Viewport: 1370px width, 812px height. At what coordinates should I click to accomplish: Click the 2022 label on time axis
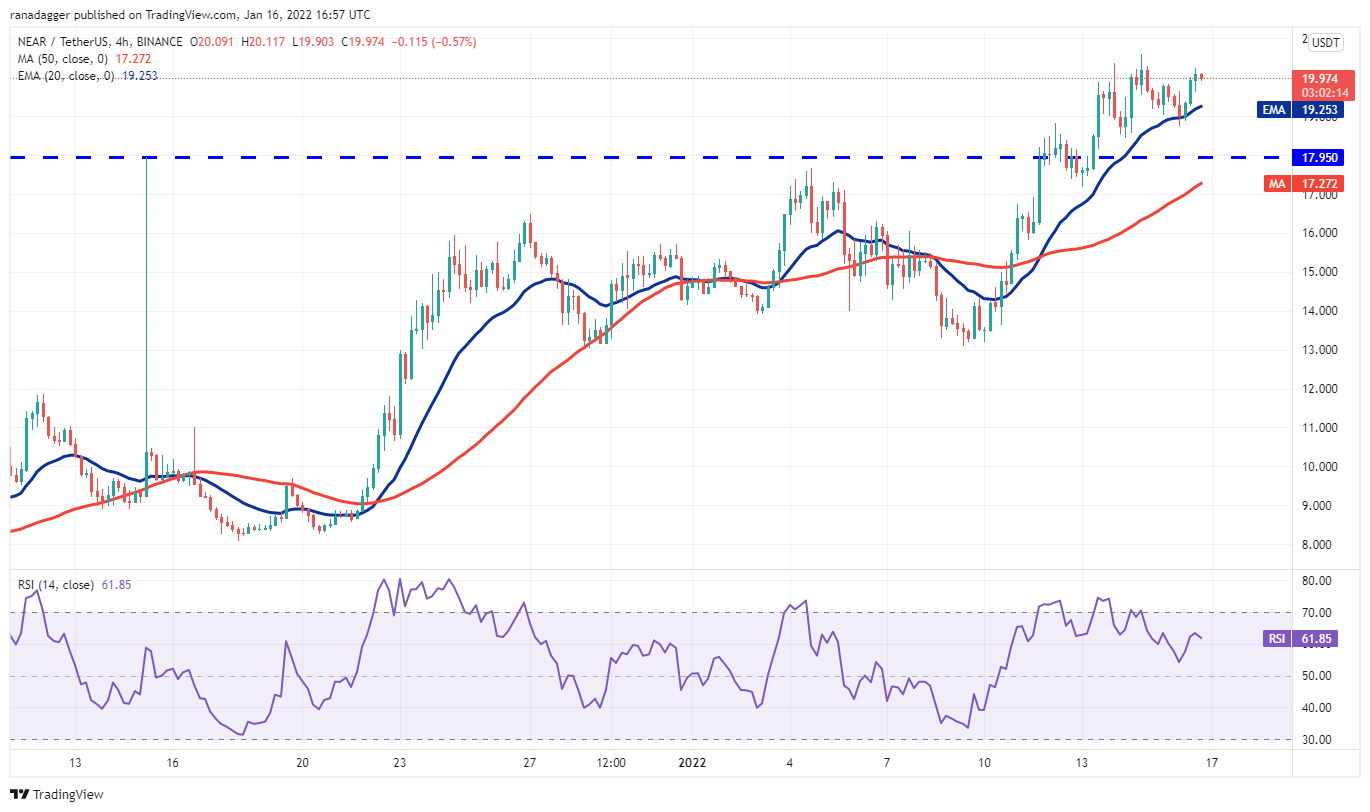[x=691, y=762]
